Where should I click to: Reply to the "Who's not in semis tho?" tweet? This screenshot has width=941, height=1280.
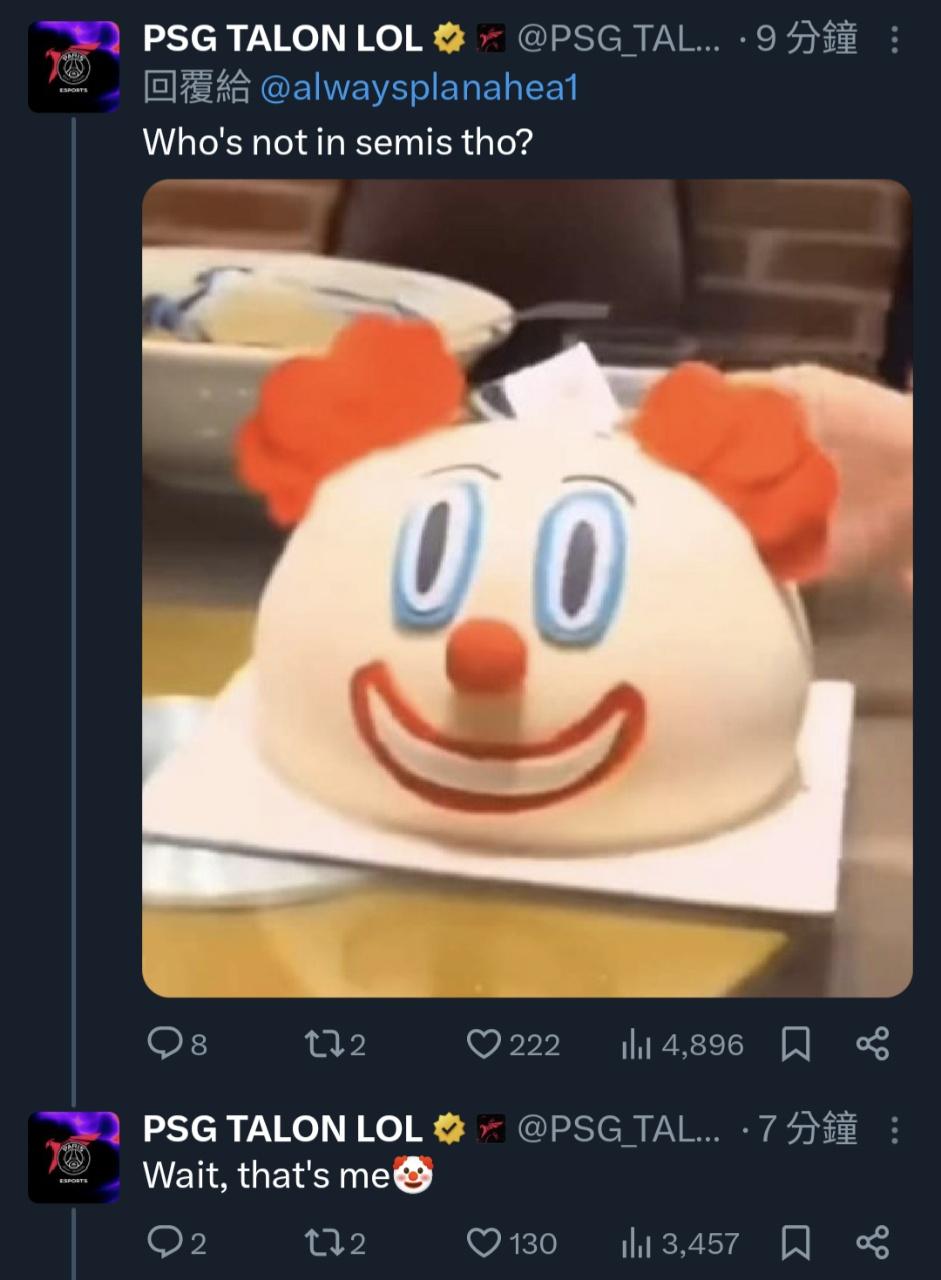tap(163, 1045)
